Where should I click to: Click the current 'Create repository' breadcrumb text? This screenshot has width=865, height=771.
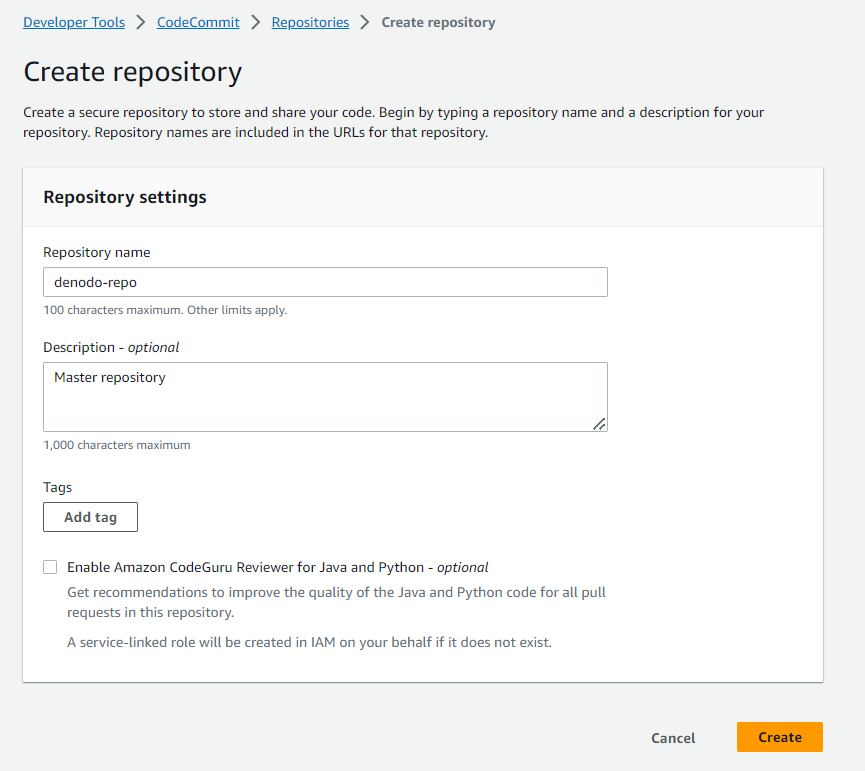tap(439, 22)
